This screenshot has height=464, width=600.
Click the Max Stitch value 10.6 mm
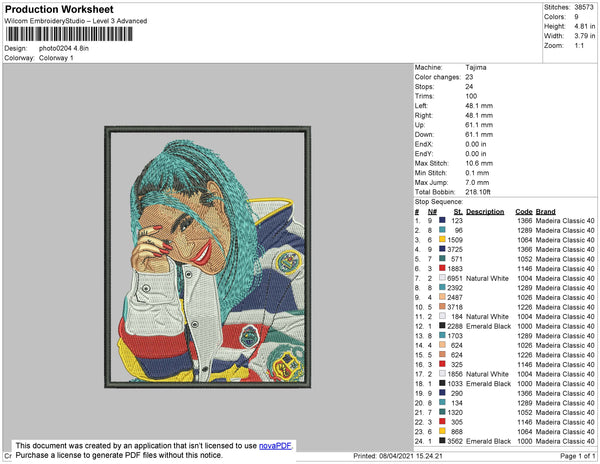click(x=479, y=163)
